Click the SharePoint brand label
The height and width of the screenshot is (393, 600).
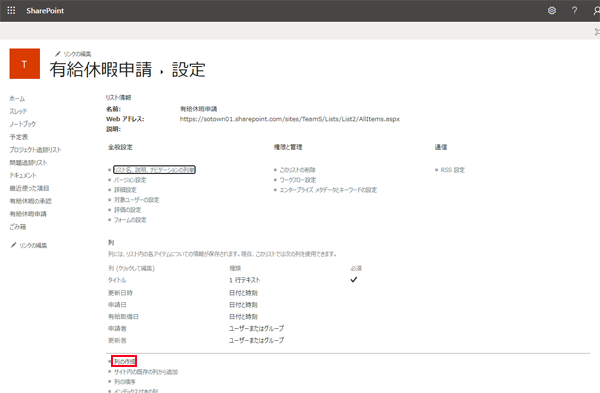click(x=45, y=11)
